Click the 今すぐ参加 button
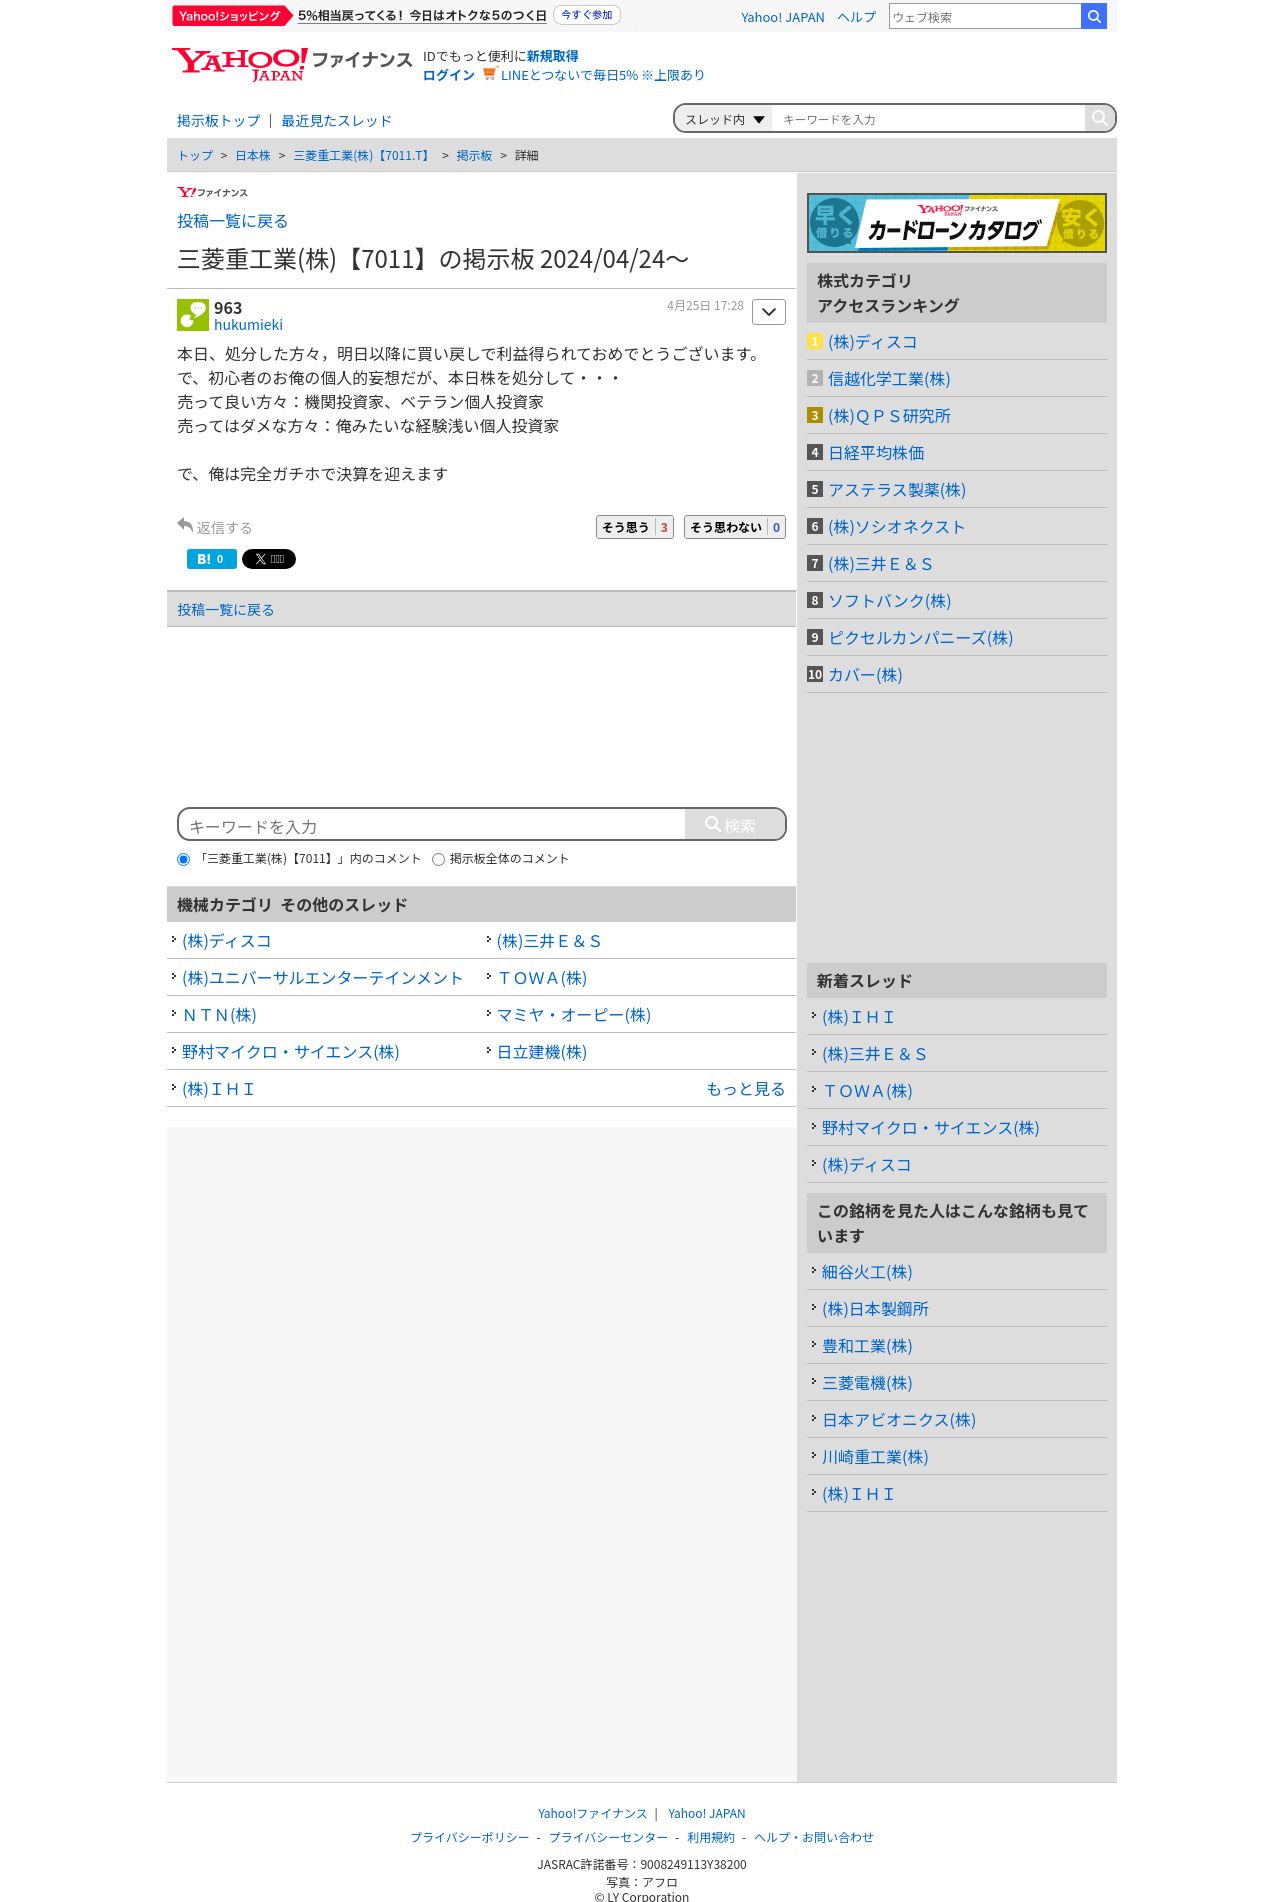1284x1902 pixels. (x=587, y=15)
